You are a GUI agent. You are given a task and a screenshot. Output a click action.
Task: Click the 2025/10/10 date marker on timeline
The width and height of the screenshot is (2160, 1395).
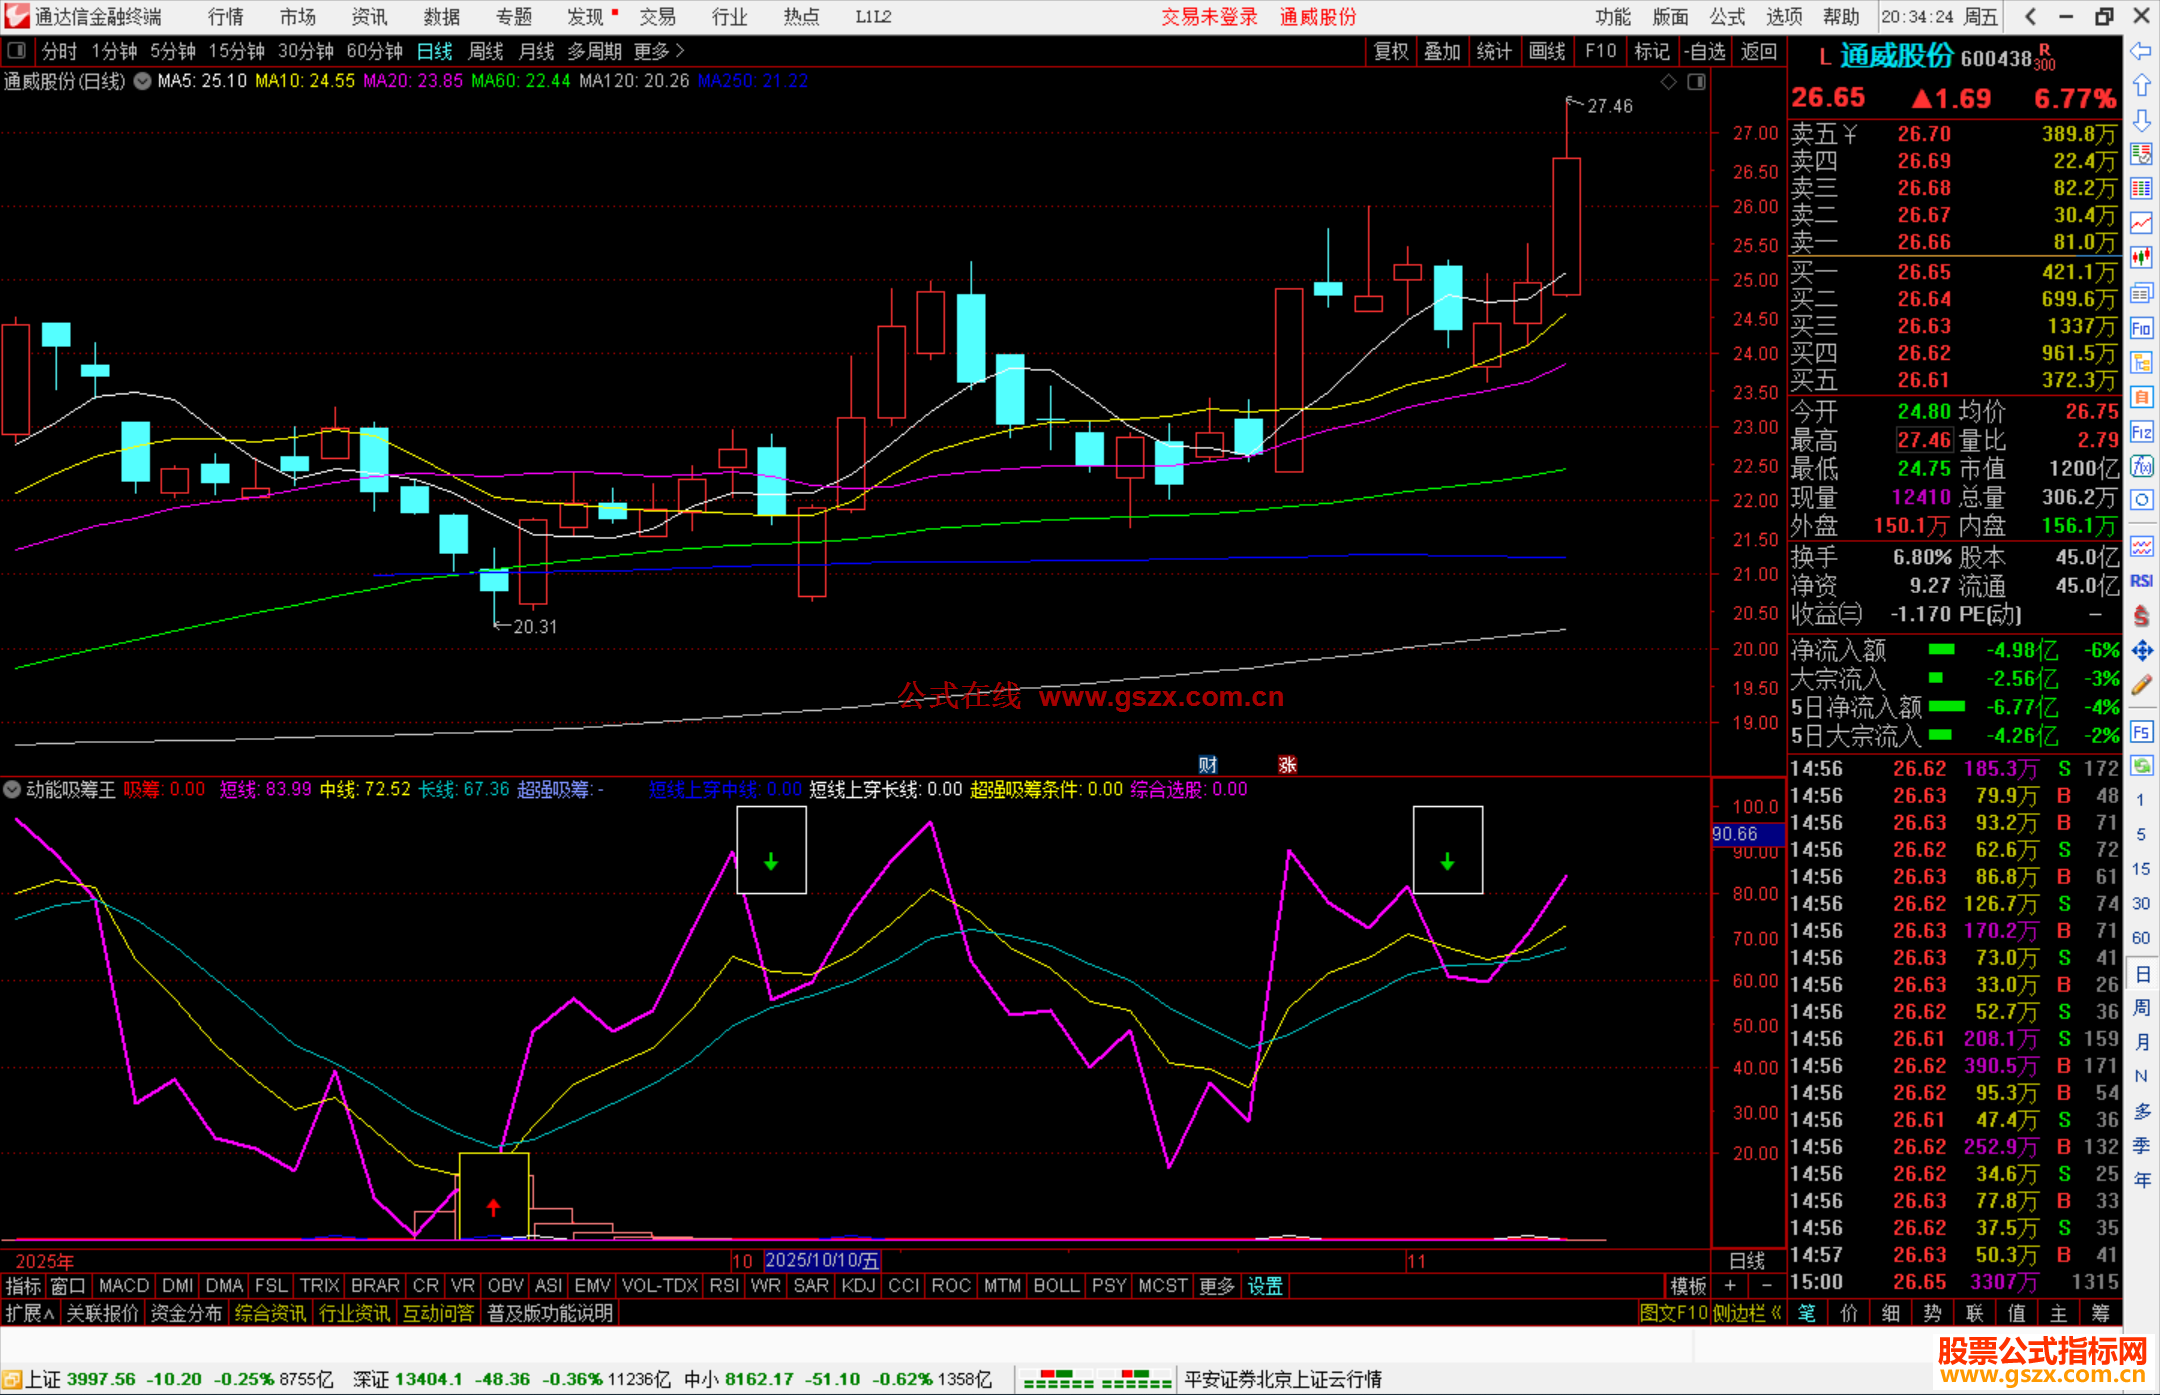[821, 1260]
